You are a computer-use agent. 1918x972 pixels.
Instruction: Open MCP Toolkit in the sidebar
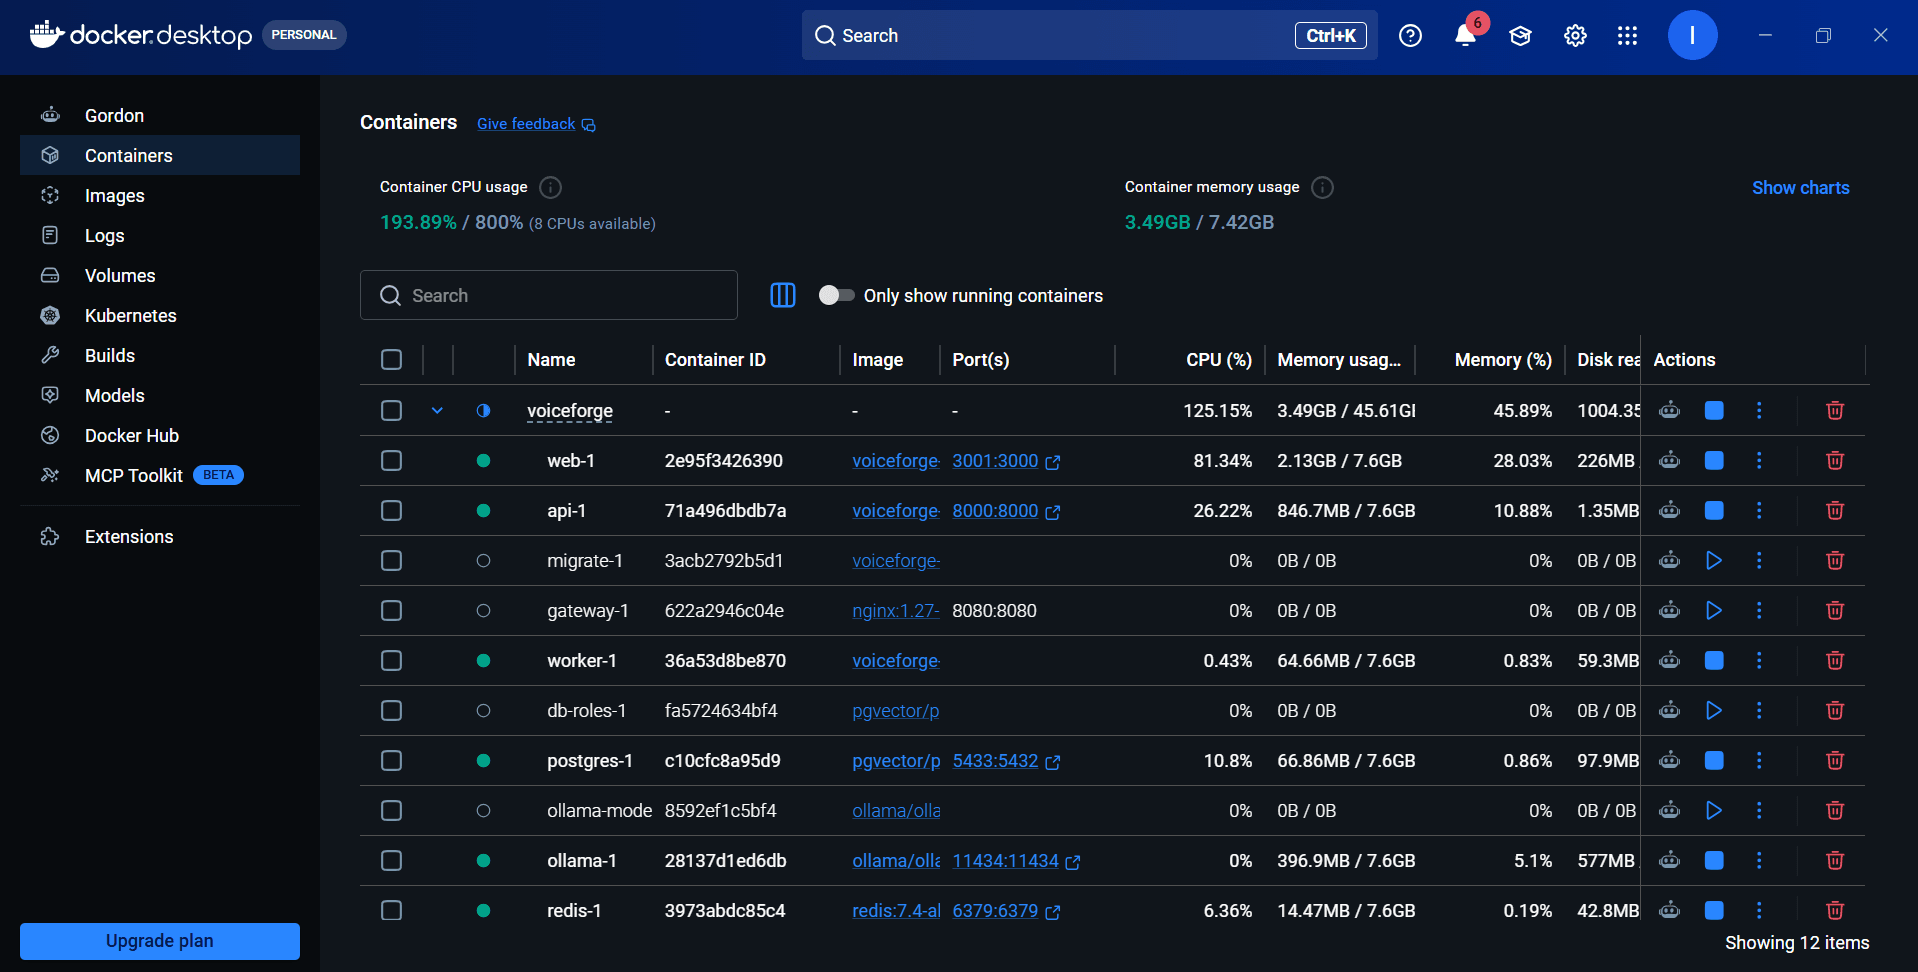click(160, 475)
